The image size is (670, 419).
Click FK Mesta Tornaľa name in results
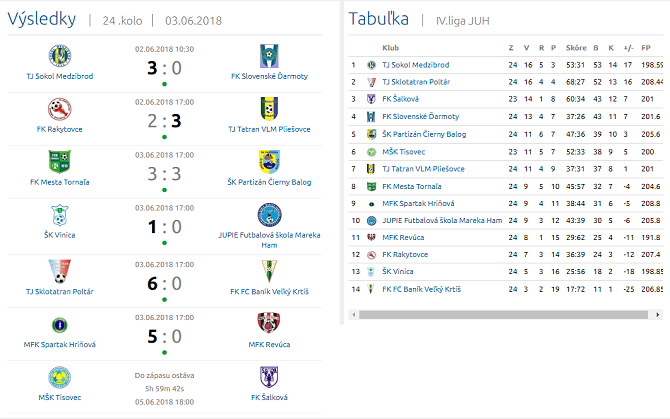pos(60,182)
